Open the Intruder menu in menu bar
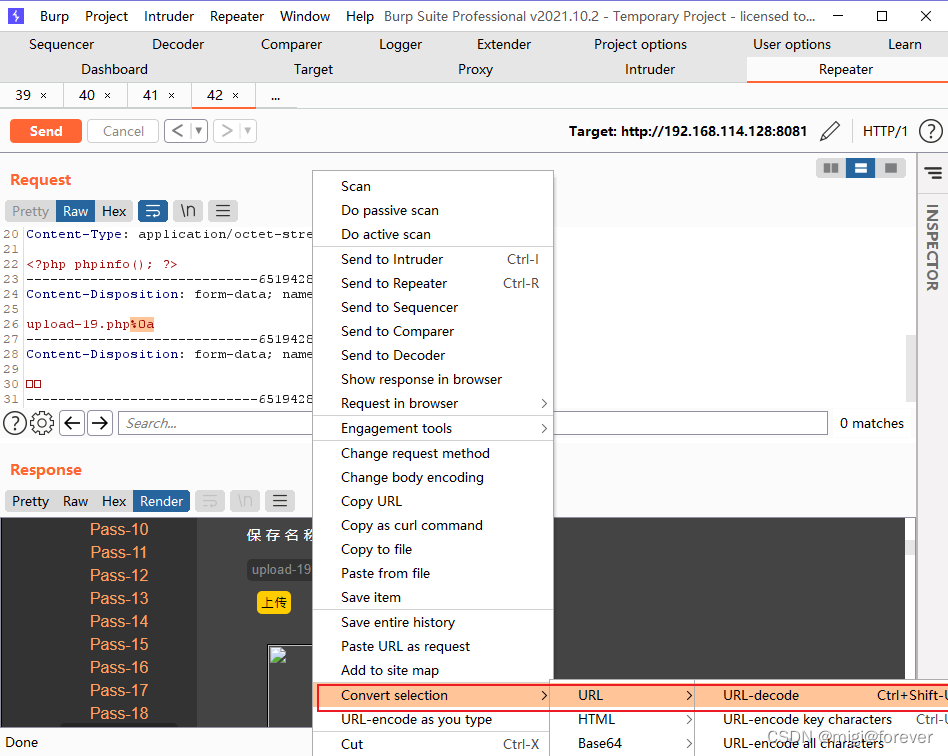The width and height of the screenshot is (948, 756). (x=169, y=16)
